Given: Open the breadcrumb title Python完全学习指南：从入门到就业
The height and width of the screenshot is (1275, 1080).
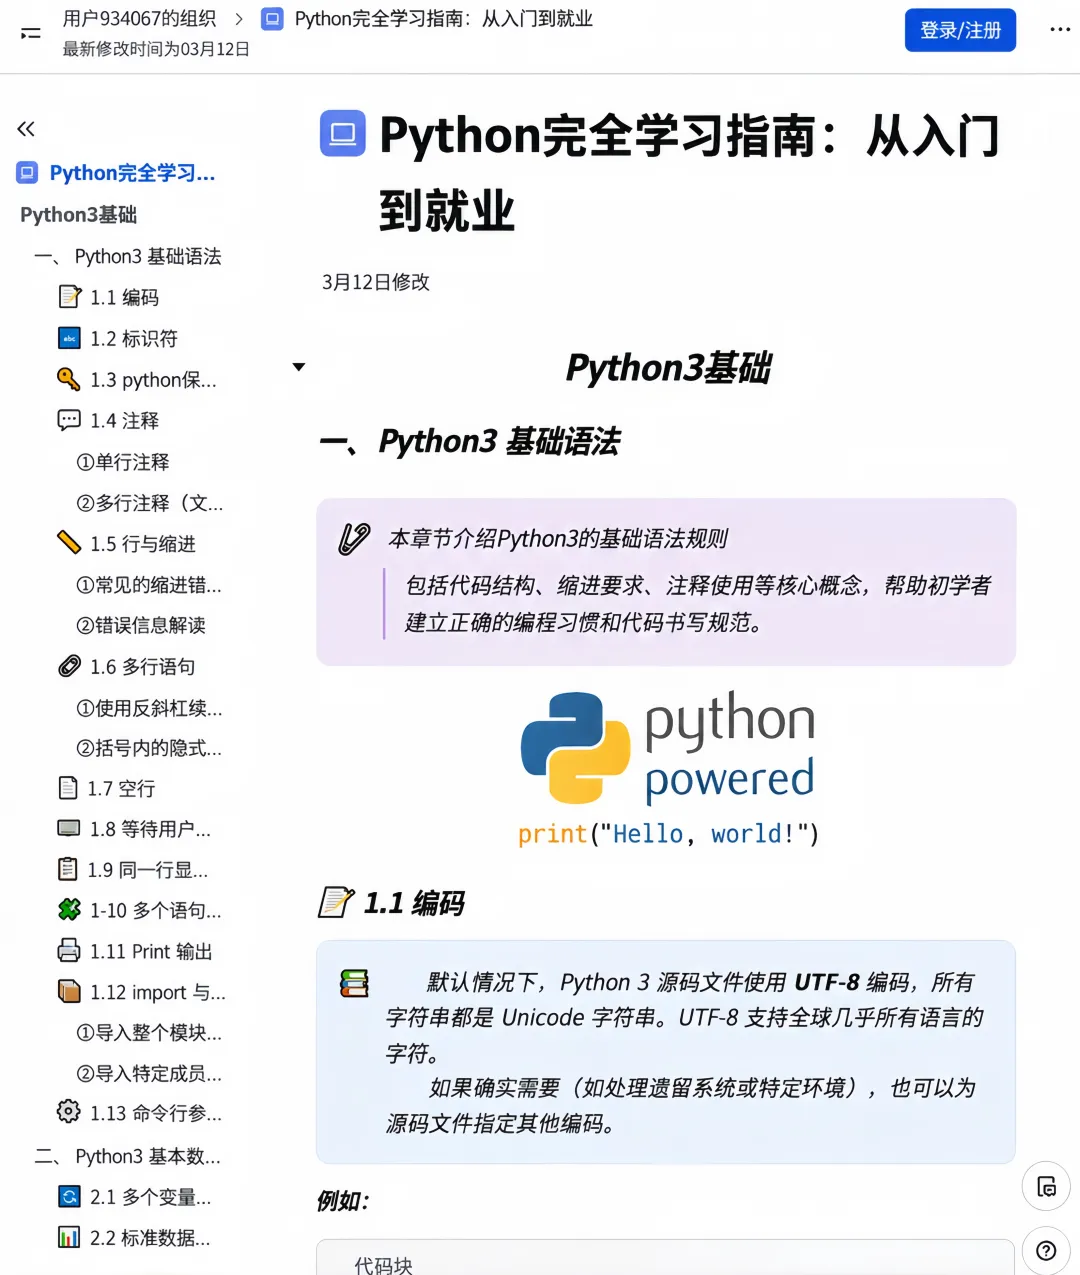Looking at the screenshot, I should point(443,19).
